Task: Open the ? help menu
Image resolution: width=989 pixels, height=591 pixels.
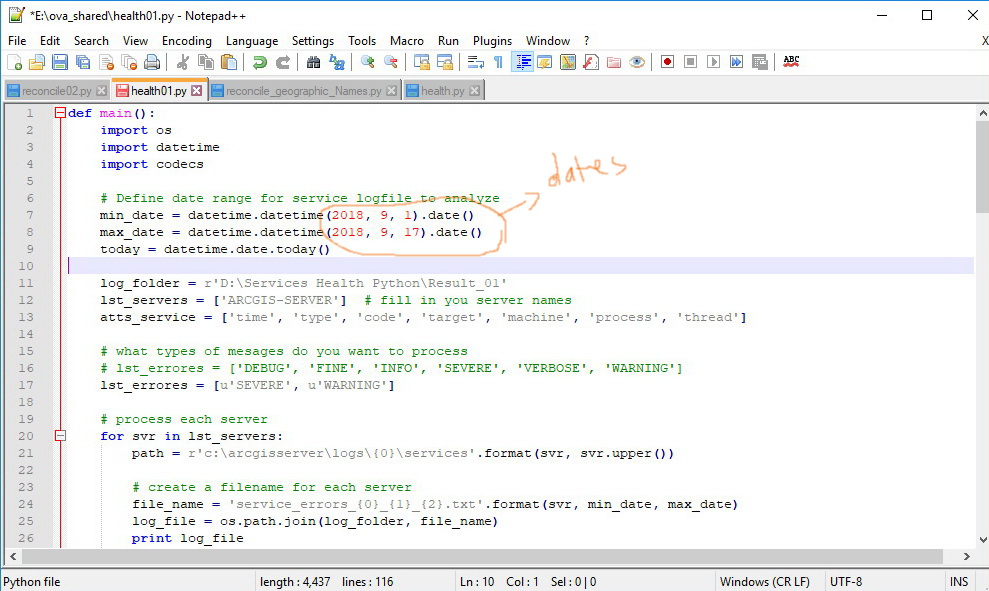Action: [587, 41]
